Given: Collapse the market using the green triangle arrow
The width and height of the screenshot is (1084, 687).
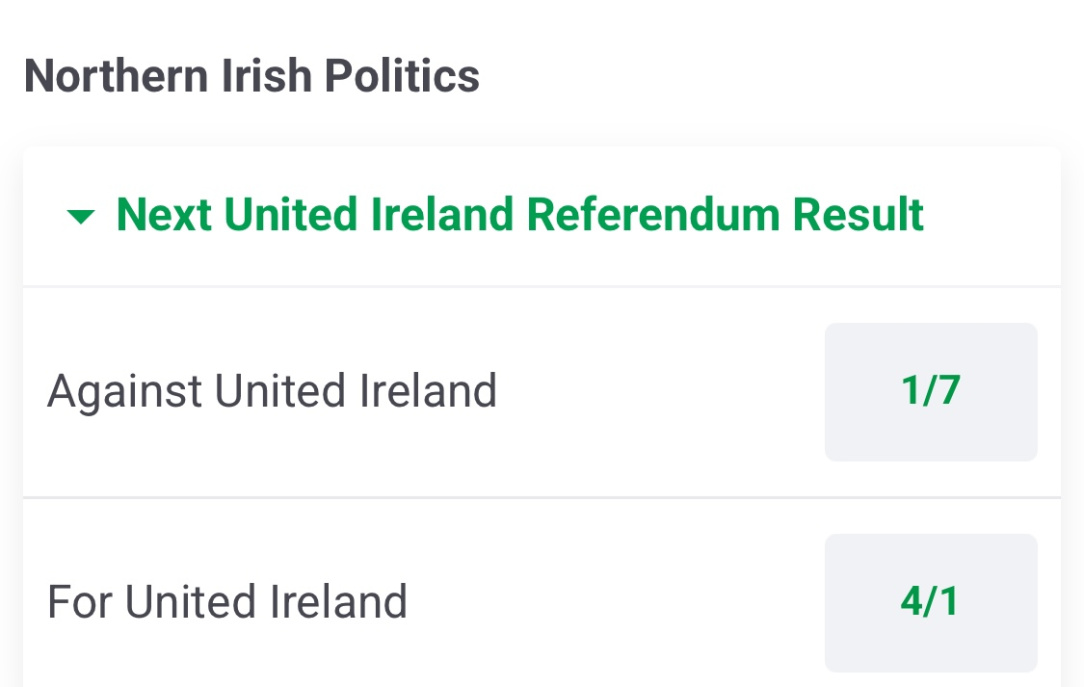Looking at the screenshot, I should tap(80, 216).
